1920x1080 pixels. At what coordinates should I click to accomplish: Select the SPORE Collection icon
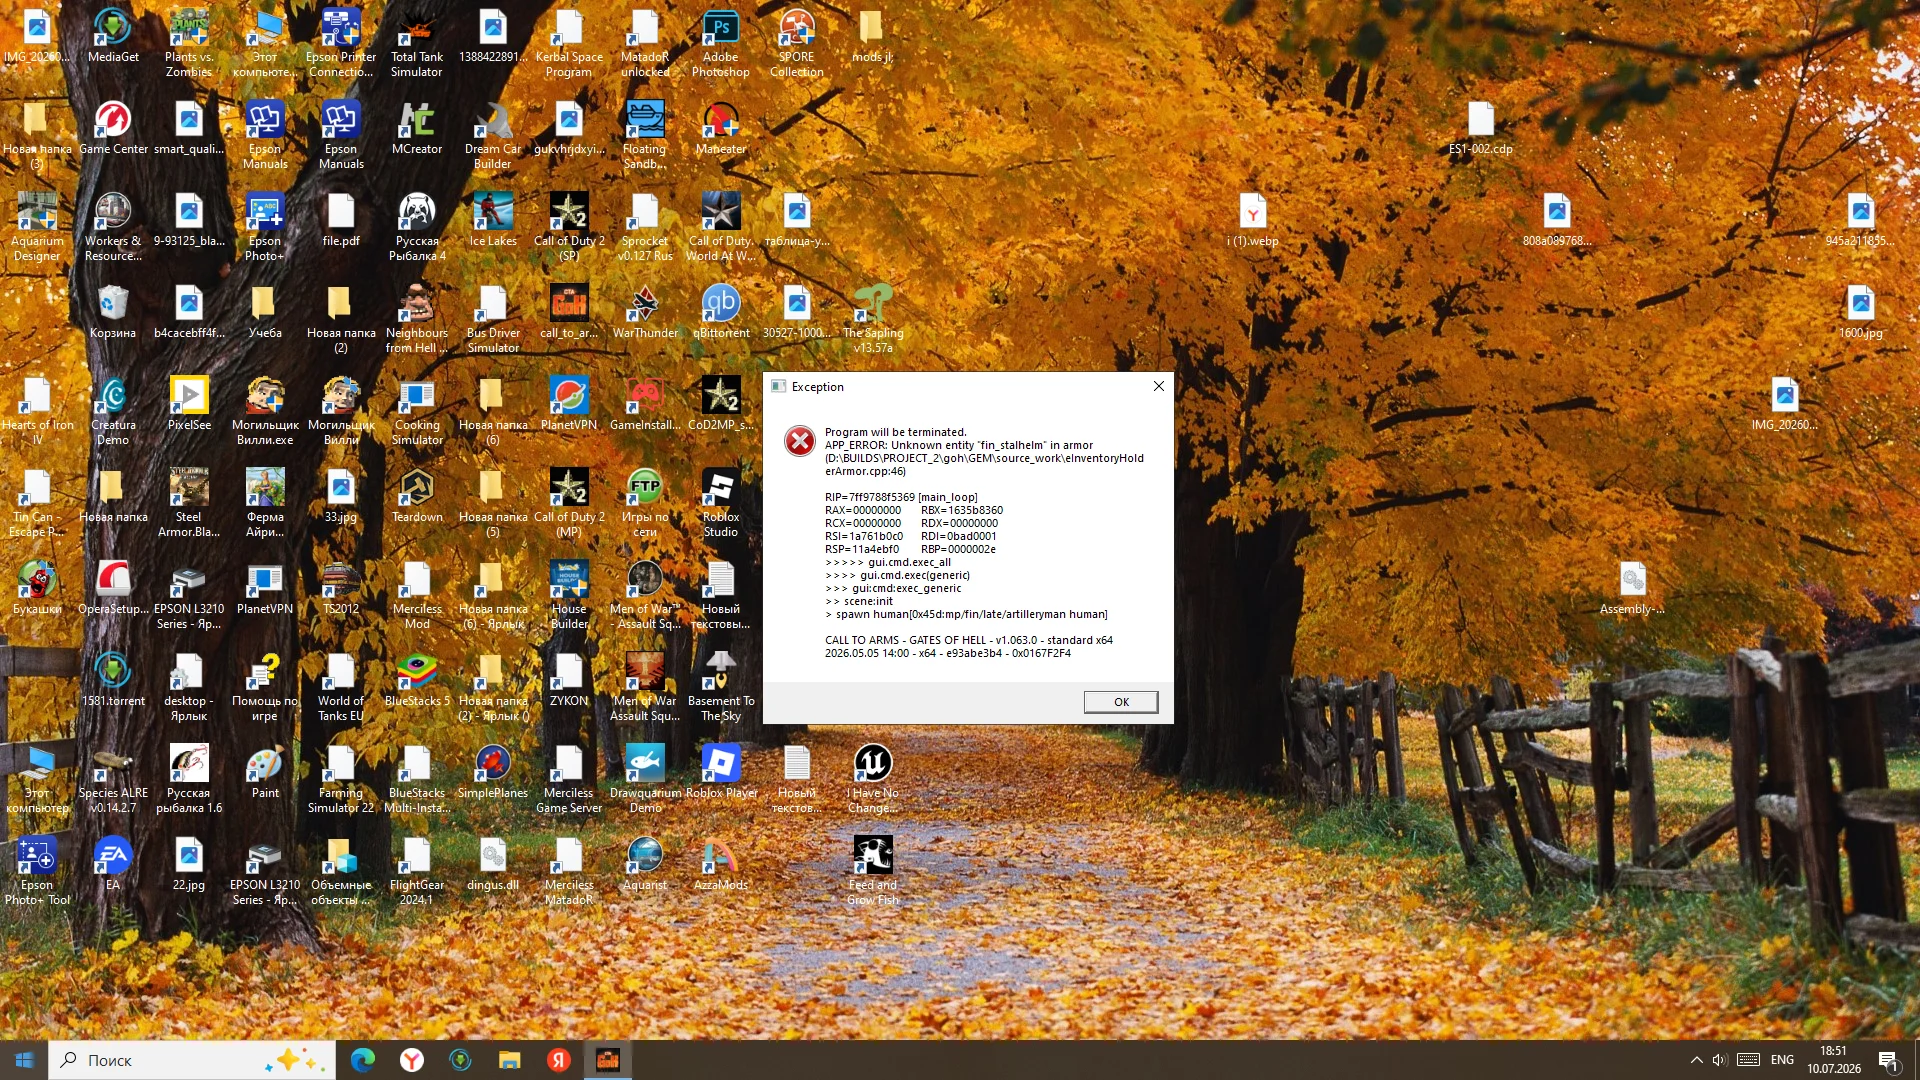click(797, 43)
